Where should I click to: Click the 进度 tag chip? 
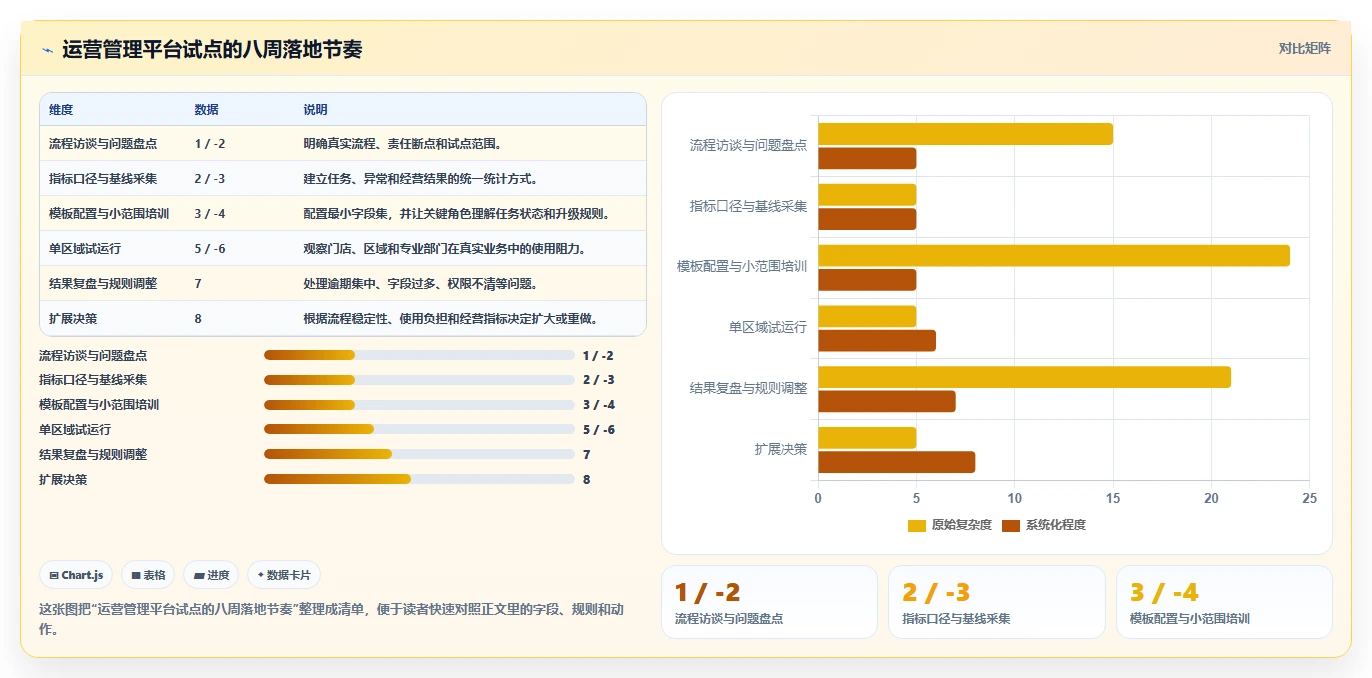click(211, 575)
